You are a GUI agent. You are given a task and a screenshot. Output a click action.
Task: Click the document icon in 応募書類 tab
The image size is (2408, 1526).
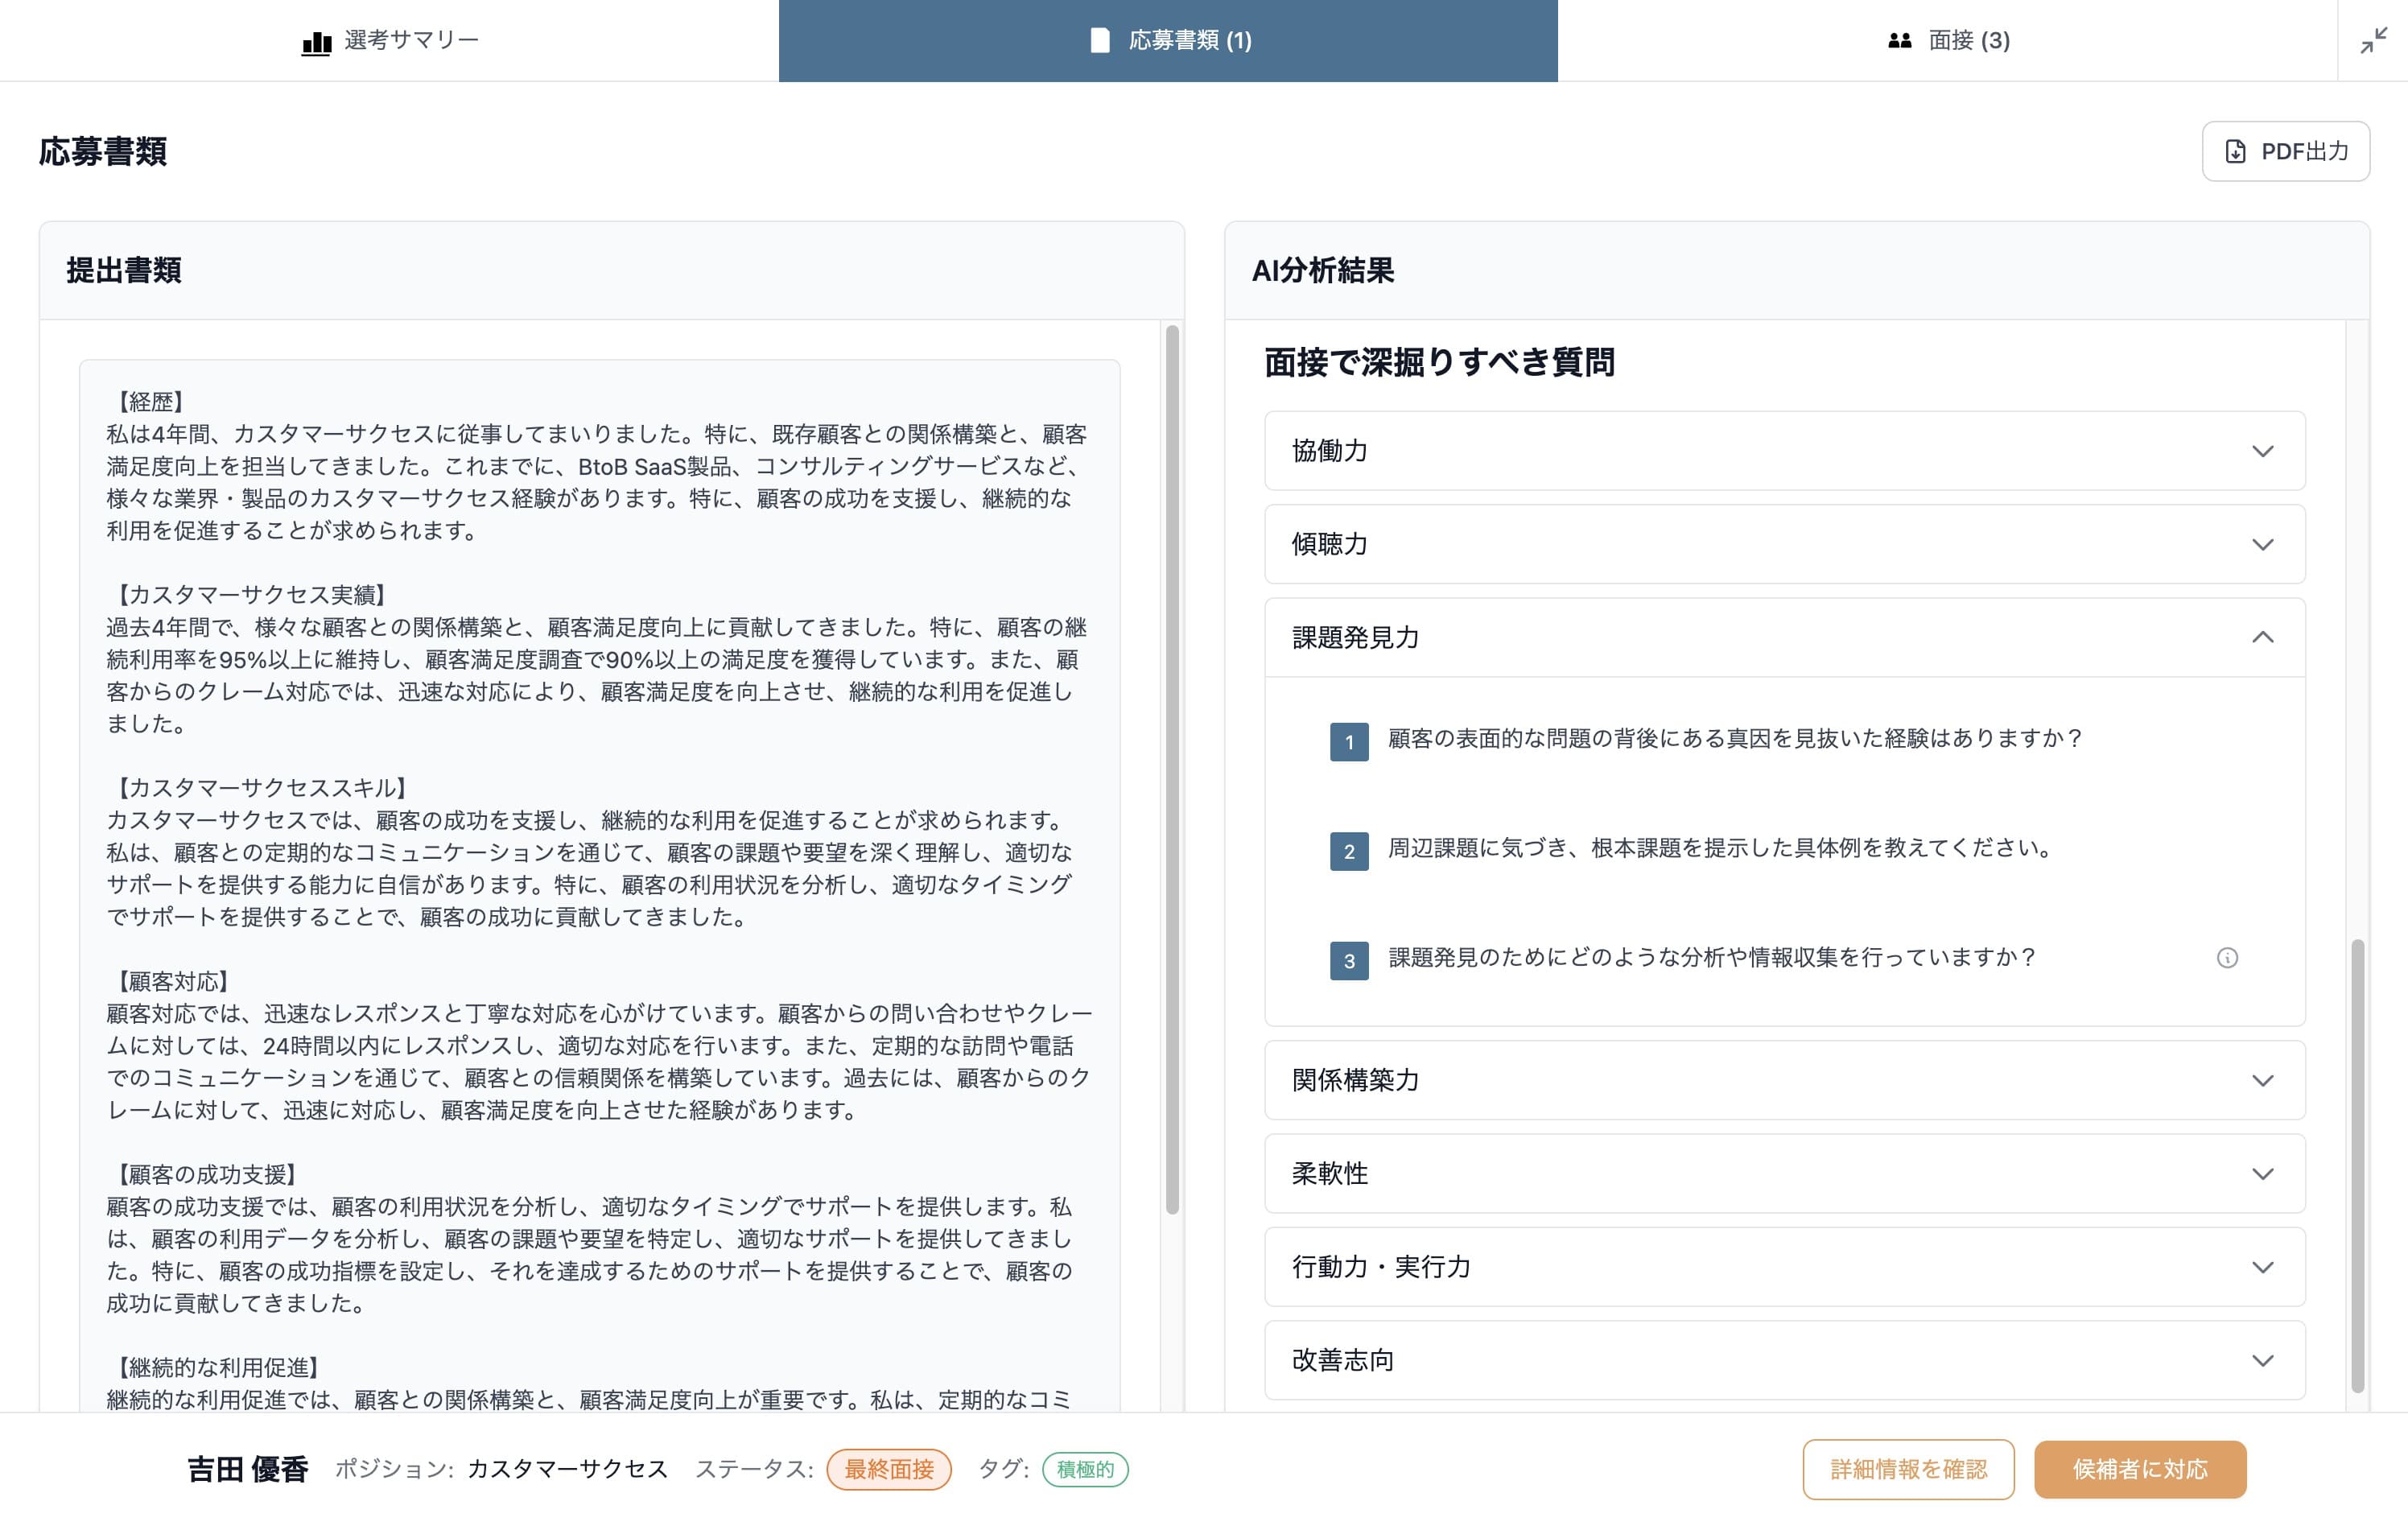click(x=1100, y=40)
